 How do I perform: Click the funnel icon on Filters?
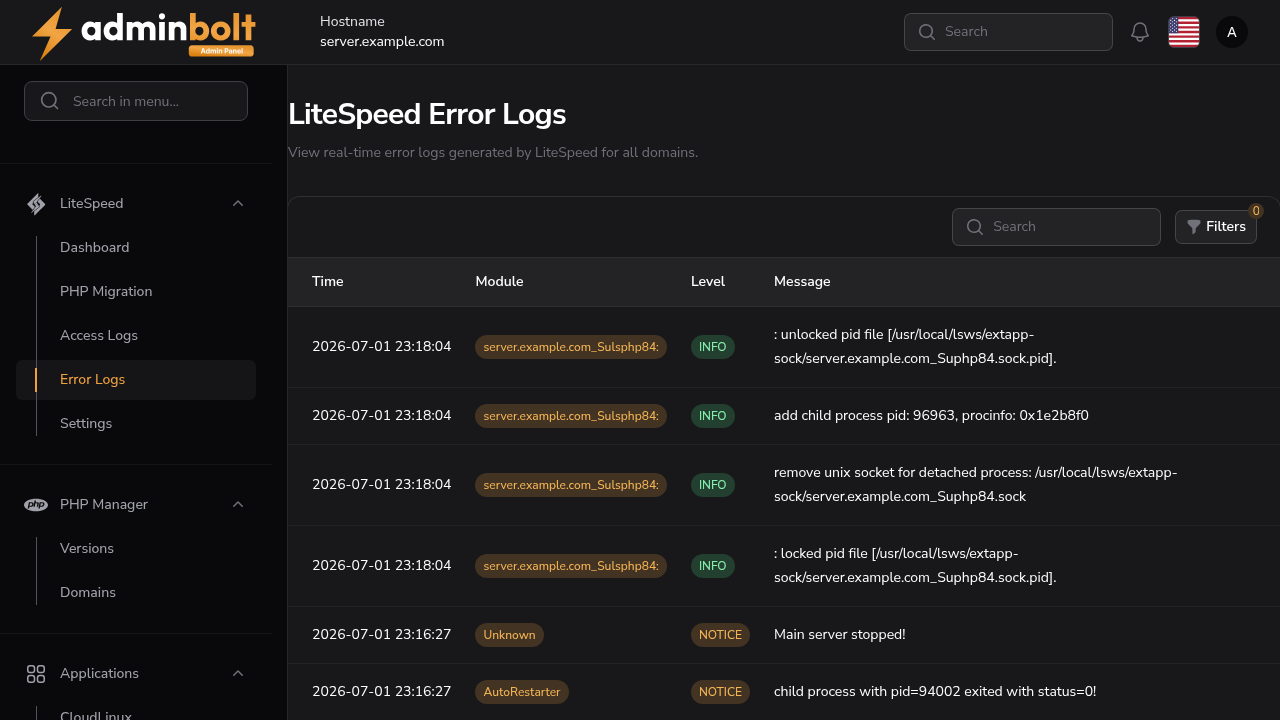pos(1194,227)
